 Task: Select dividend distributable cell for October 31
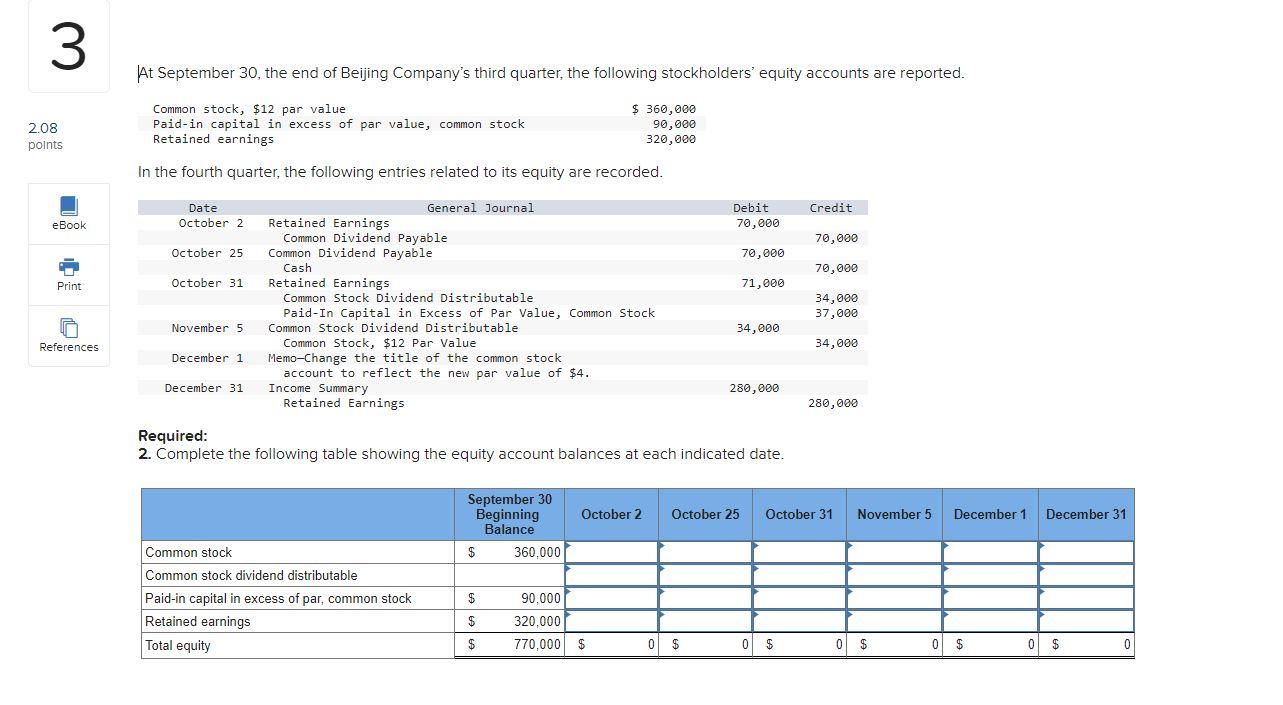[799, 575]
